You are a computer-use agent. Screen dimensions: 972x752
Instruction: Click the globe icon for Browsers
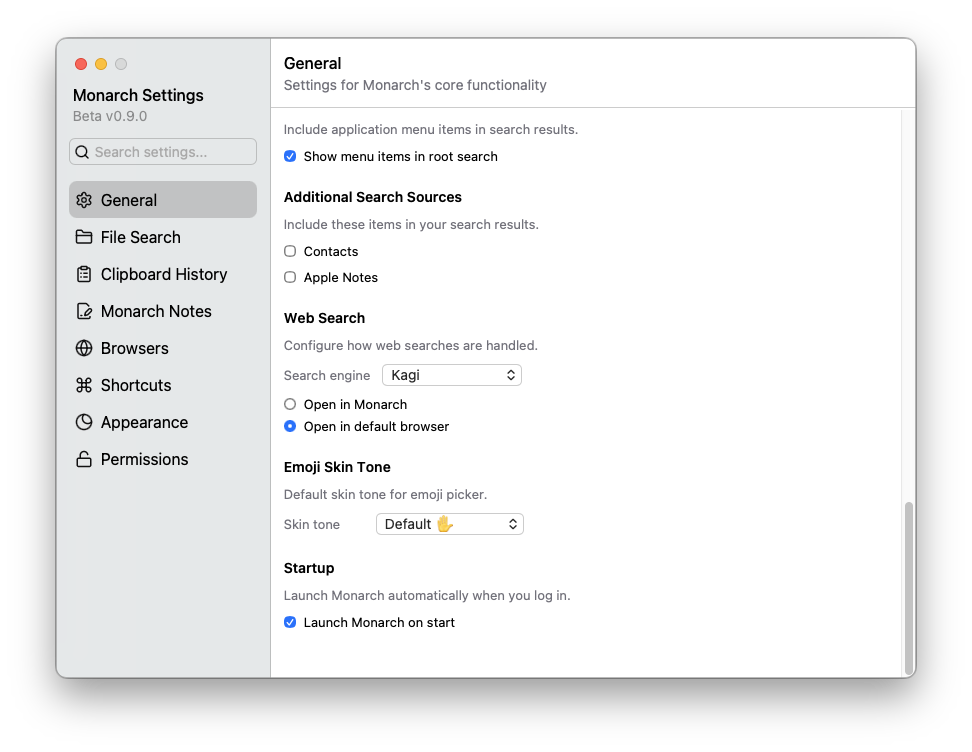84,348
